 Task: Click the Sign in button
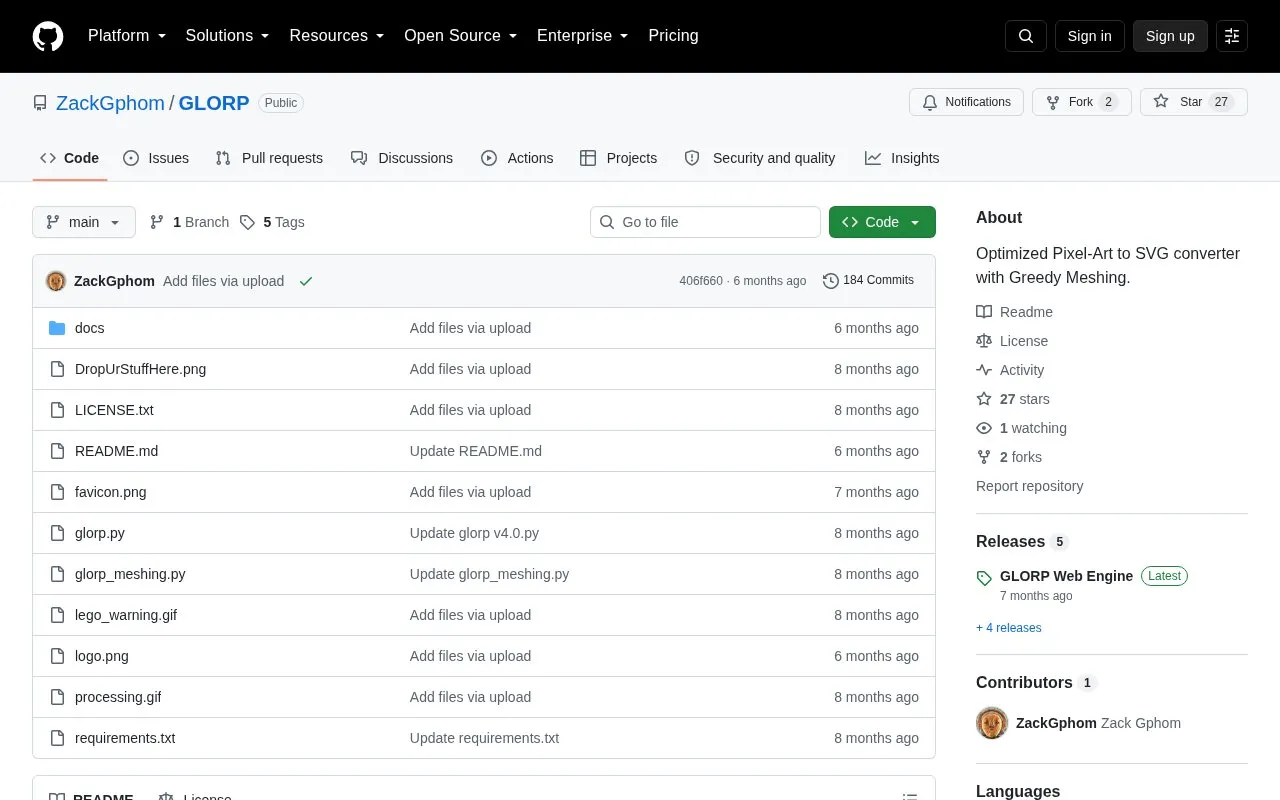pyautogui.click(x=1089, y=36)
